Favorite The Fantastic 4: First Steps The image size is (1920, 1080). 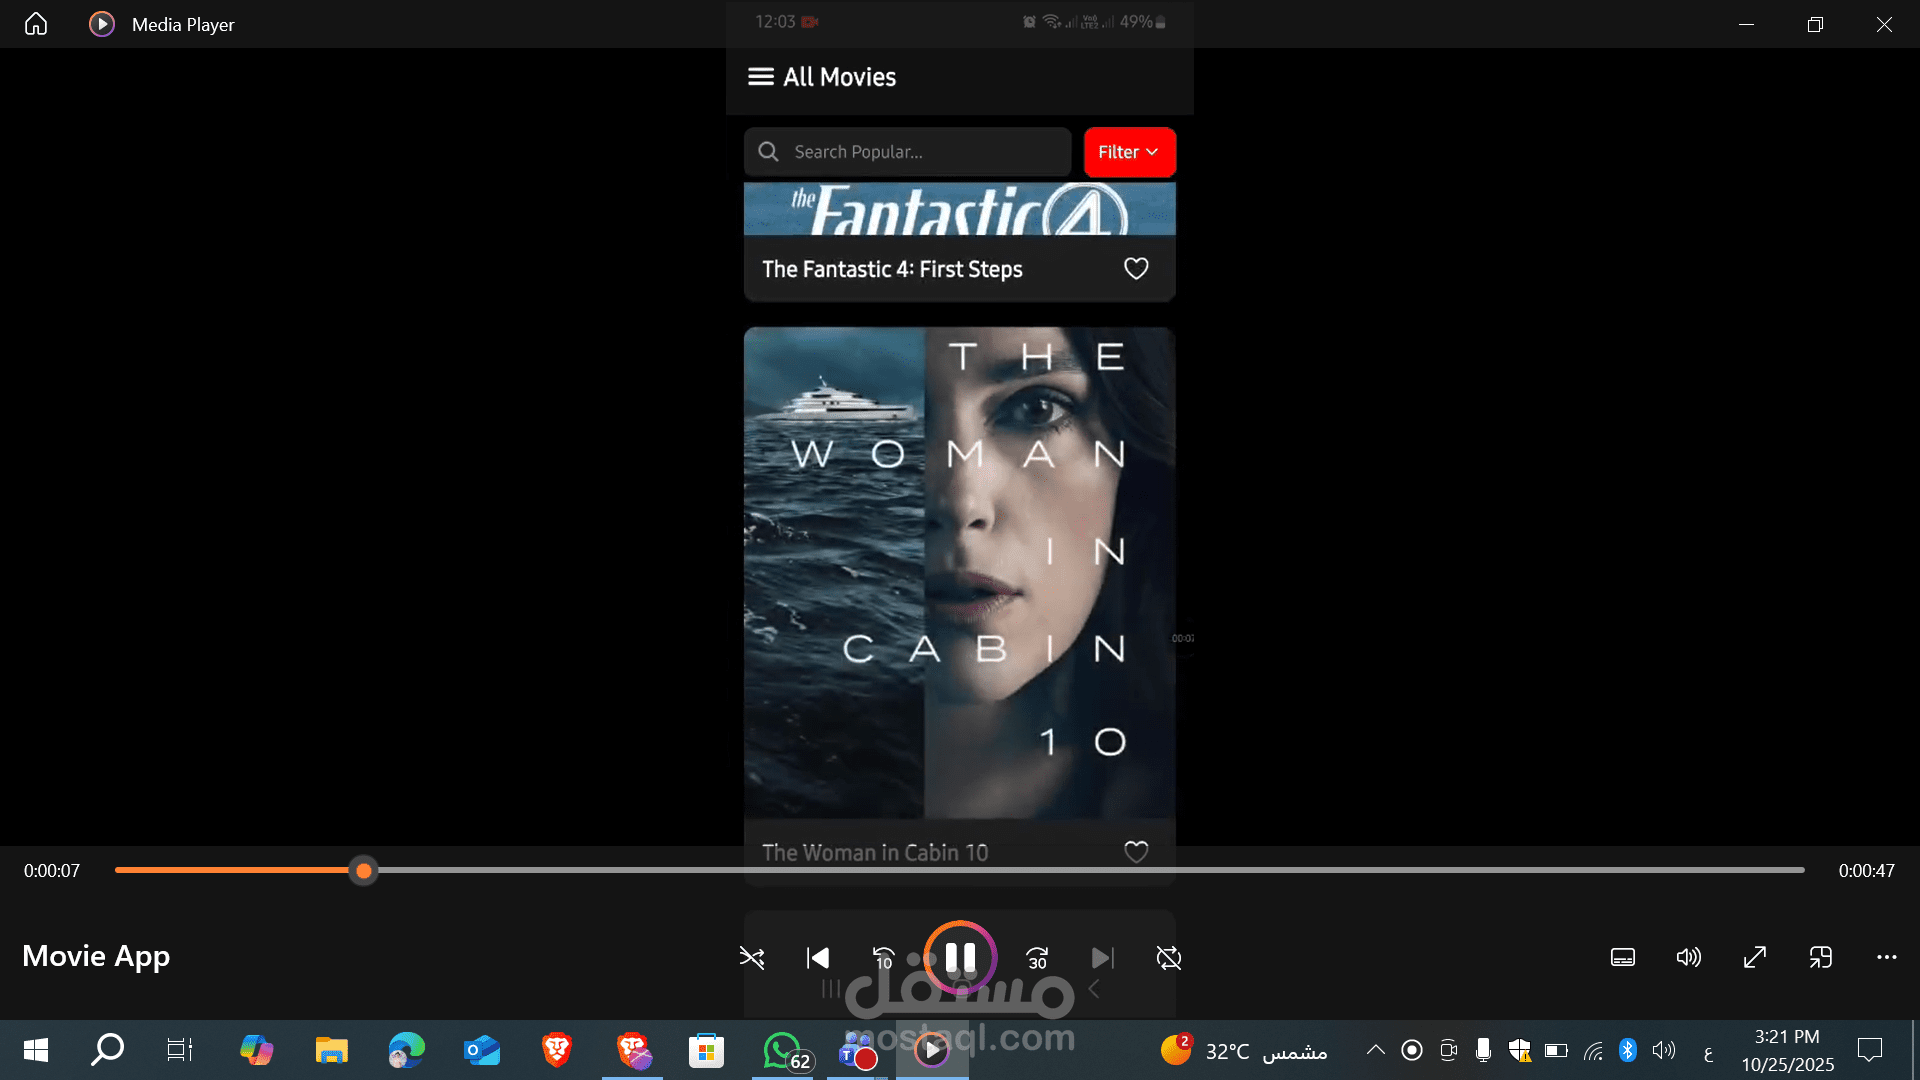click(1136, 269)
